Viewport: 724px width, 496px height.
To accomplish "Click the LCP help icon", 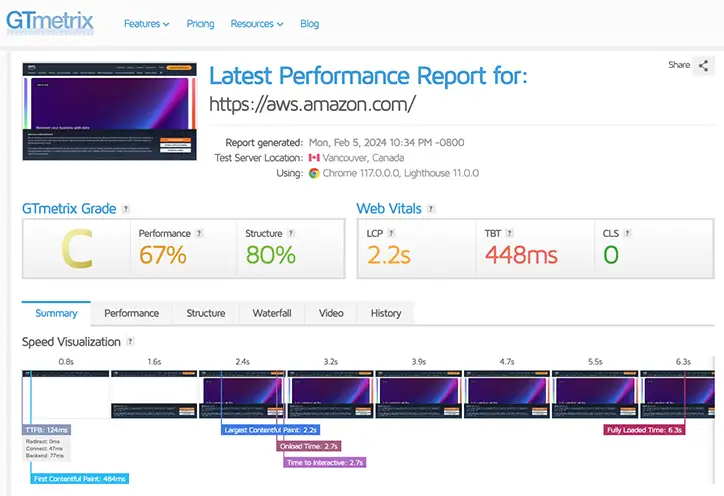I will (x=391, y=233).
